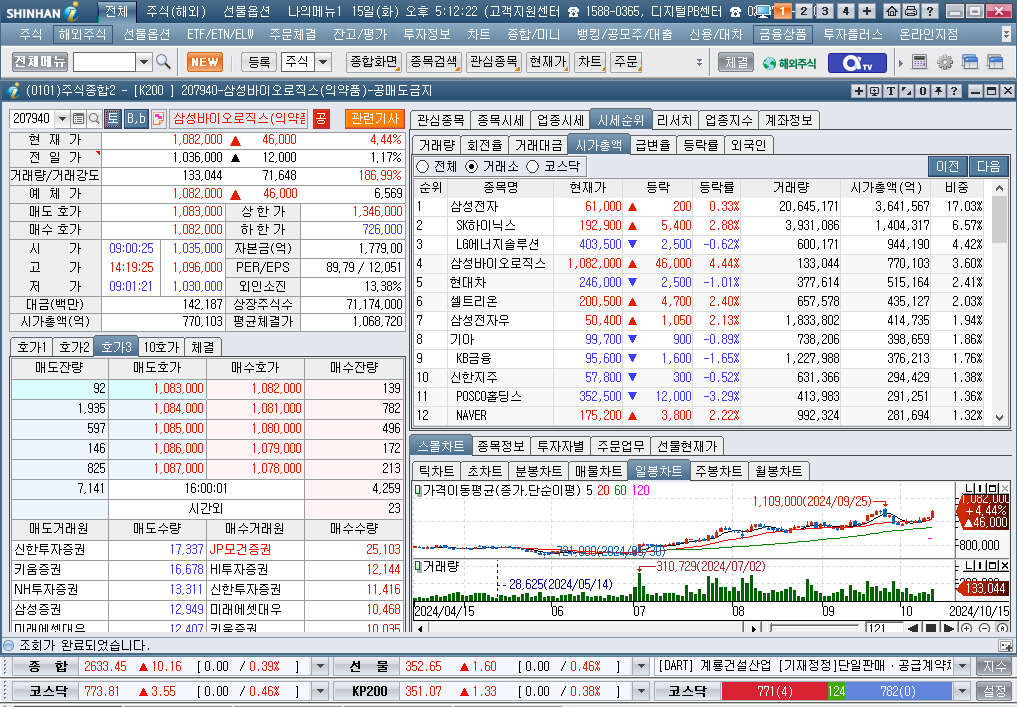
Task: Click the menu search input box
Action: [104, 62]
